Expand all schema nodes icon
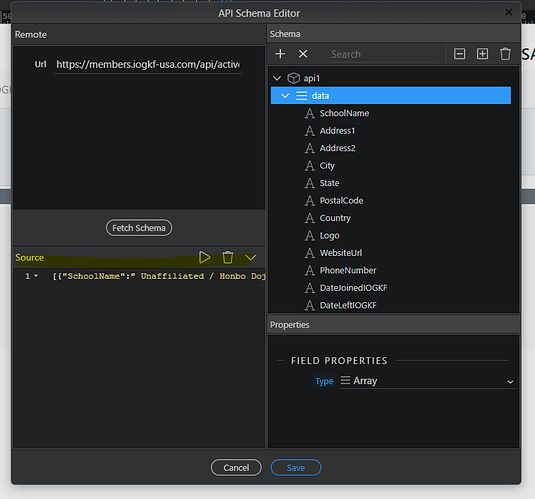The height and width of the screenshot is (499, 535). click(482, 54)
